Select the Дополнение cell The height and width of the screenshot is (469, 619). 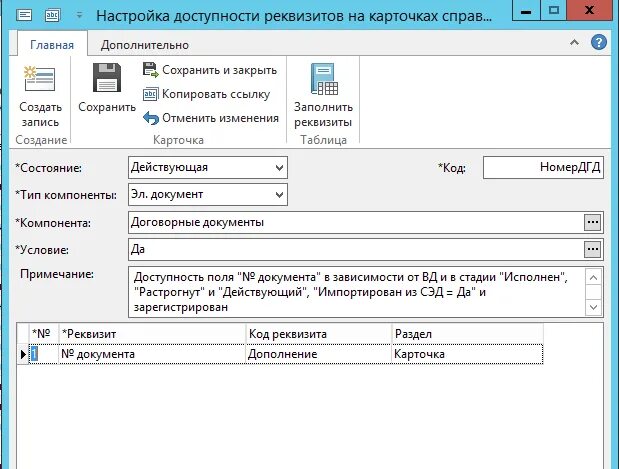click(319, 354)
